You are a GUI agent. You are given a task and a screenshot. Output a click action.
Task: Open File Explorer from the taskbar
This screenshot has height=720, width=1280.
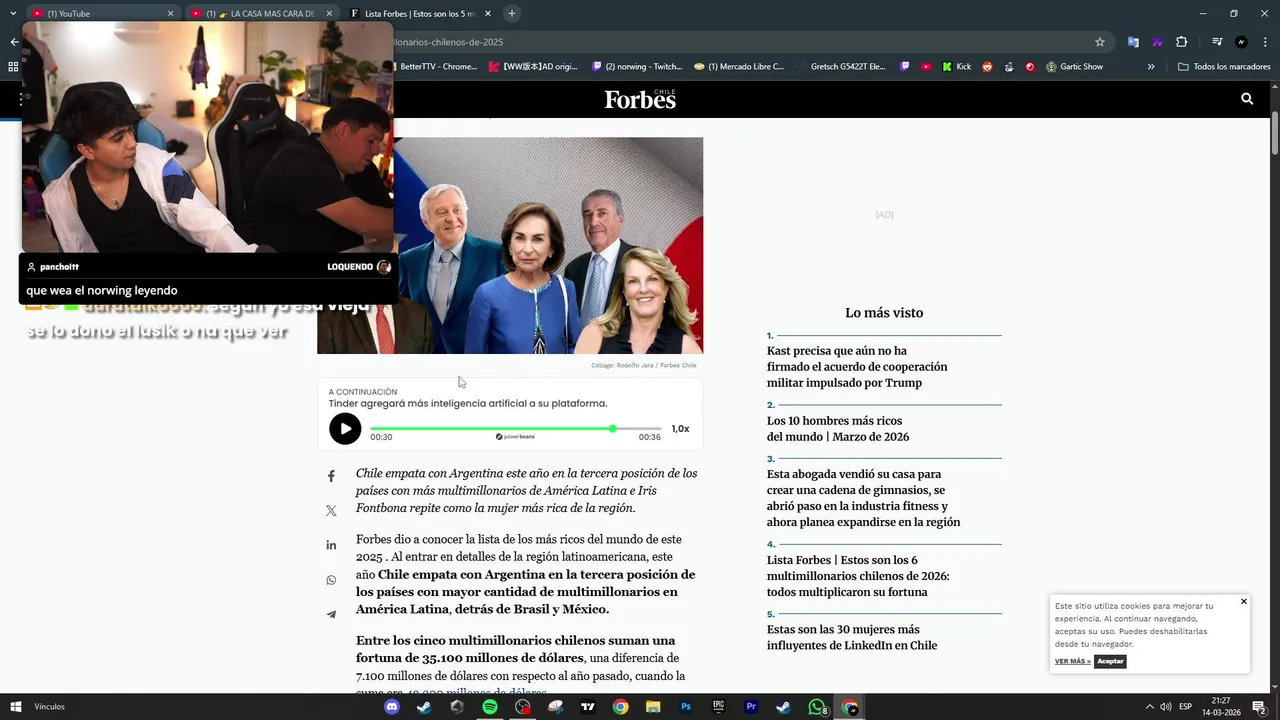[x=653, y=707]
